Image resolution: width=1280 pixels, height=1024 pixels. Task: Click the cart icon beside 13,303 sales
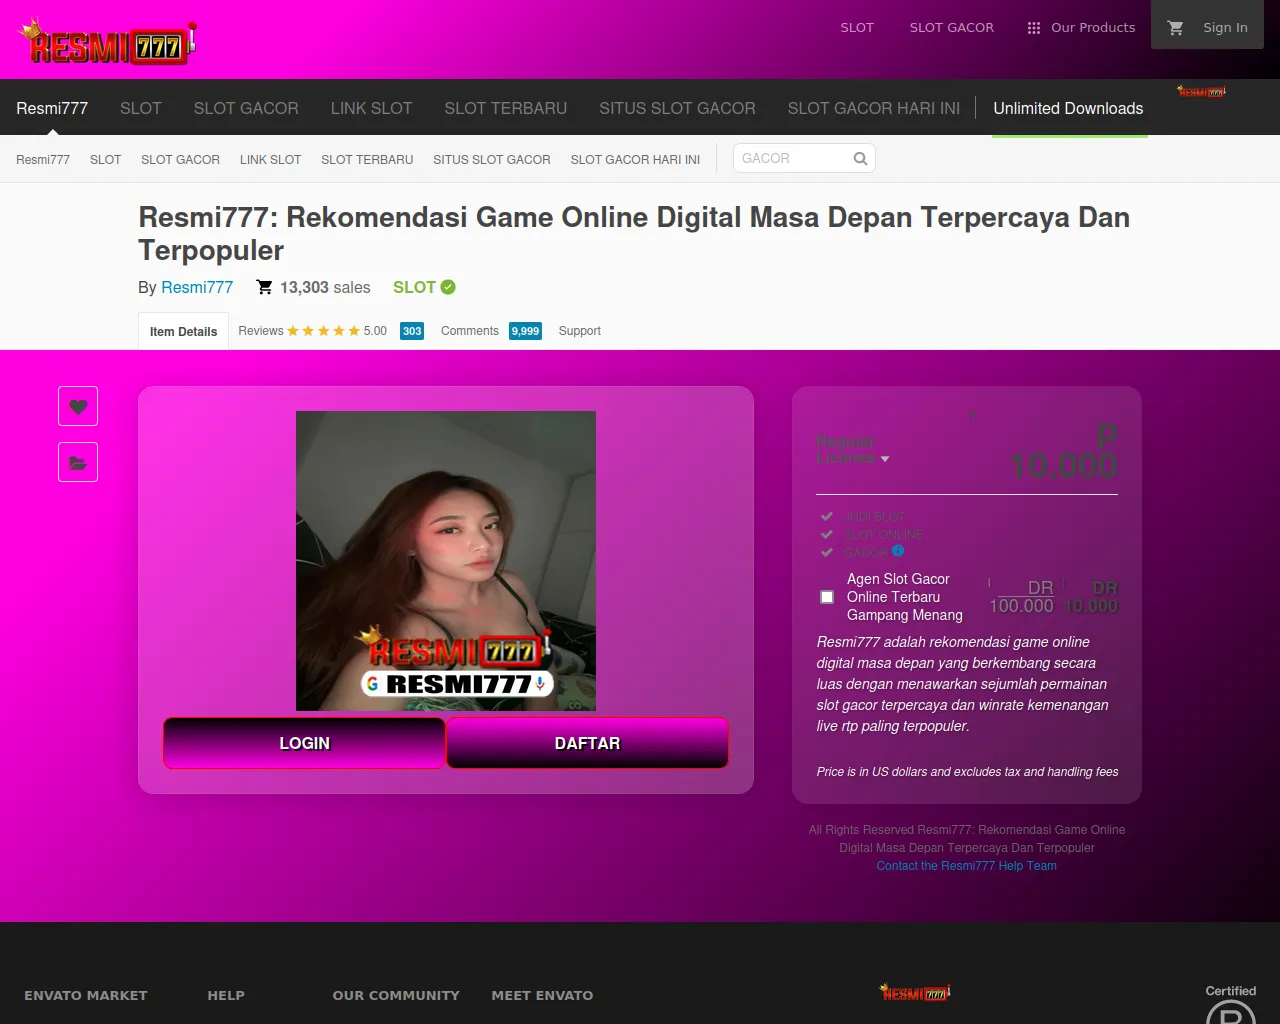(x=264, y=287)
